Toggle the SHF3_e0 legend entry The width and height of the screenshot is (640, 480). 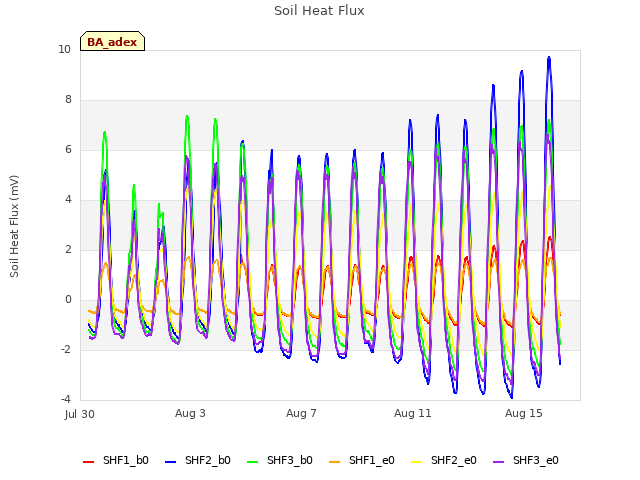coord(526,460)
